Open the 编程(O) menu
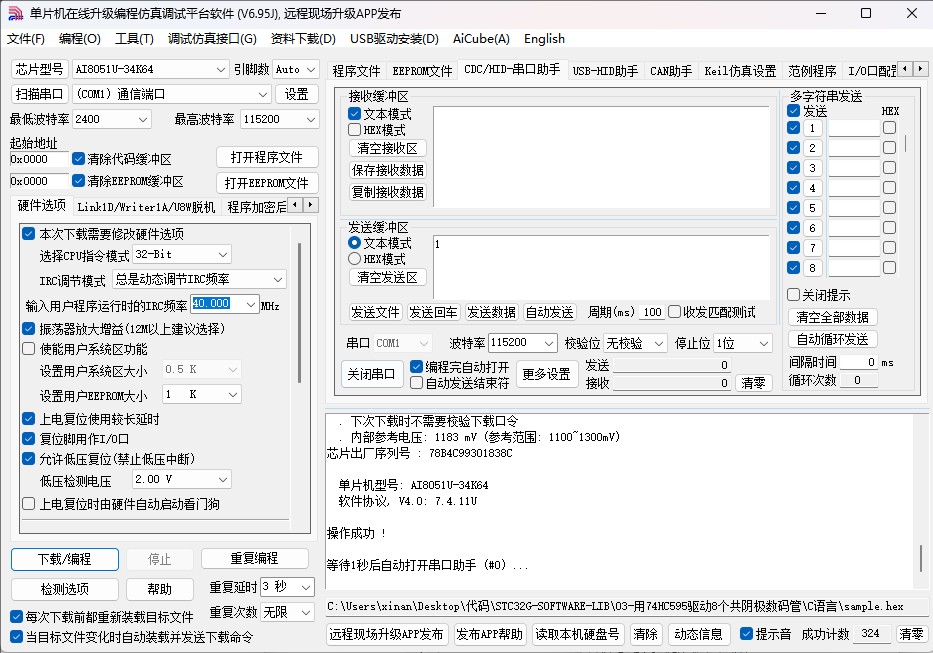 coord(80,39)
